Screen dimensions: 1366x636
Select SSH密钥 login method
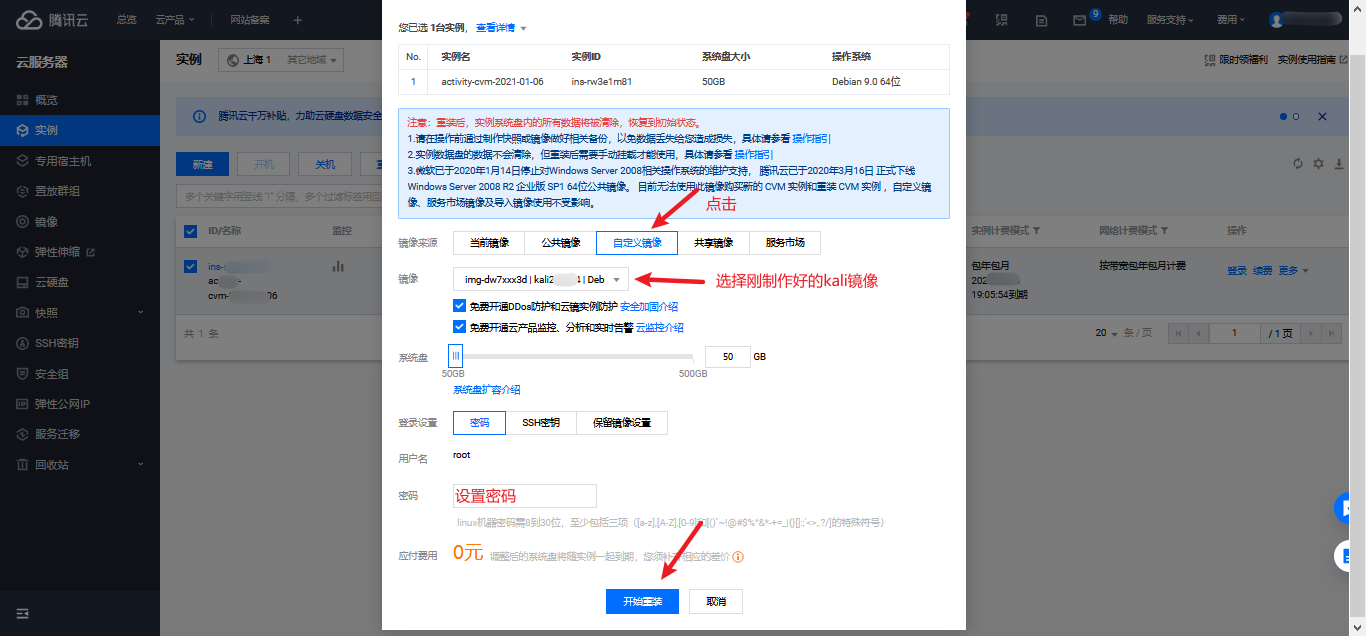click(x=541, y=423)
